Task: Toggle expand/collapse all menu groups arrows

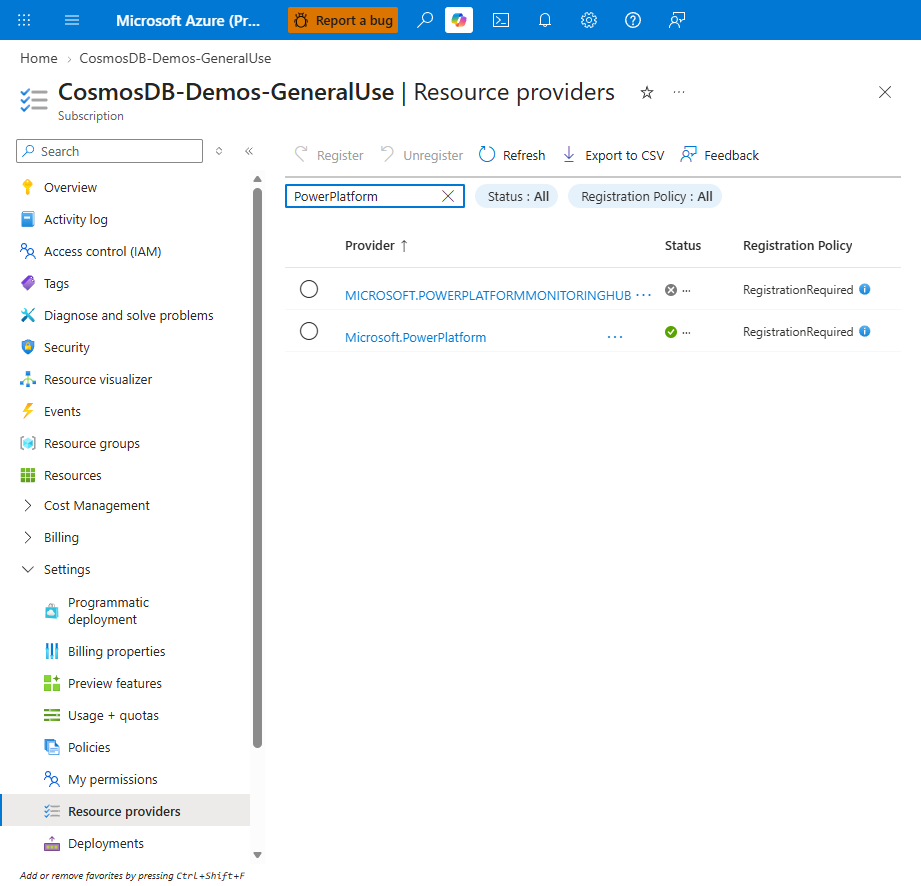Action: (219, 151)
